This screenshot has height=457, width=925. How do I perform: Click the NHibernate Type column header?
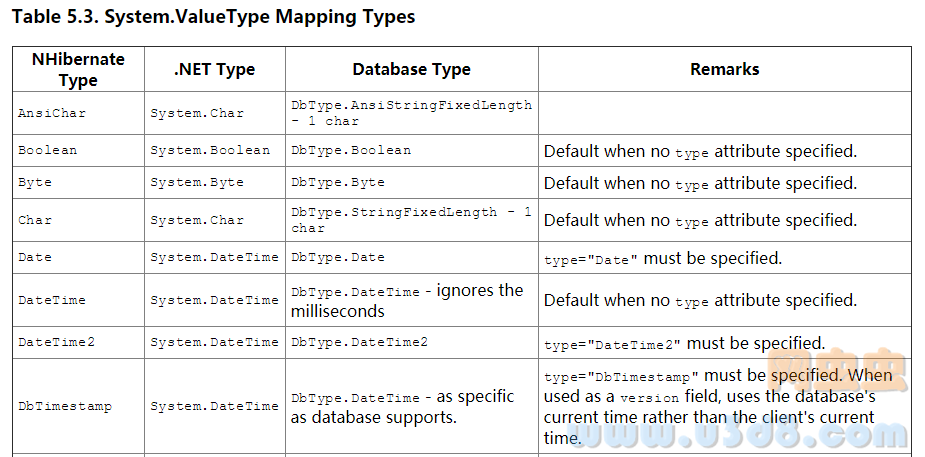pyautogui.click(x=78, y=70)
